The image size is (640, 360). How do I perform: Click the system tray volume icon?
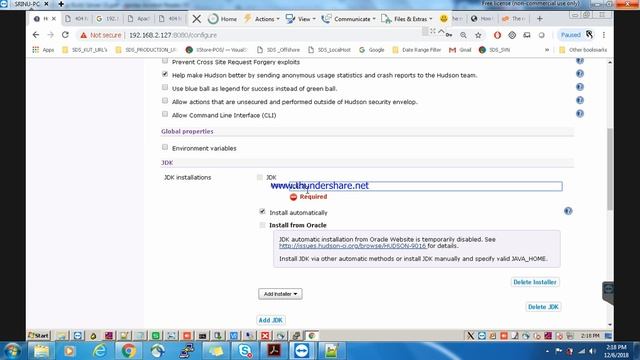pyautogui.click(x=592, y=351)
